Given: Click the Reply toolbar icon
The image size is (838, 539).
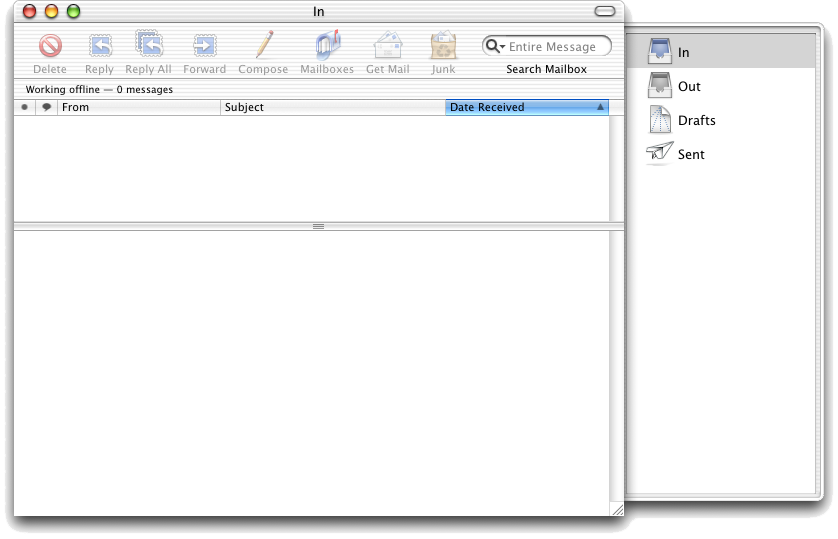Looking at the screenshot, I should click(x=100, y=46).
